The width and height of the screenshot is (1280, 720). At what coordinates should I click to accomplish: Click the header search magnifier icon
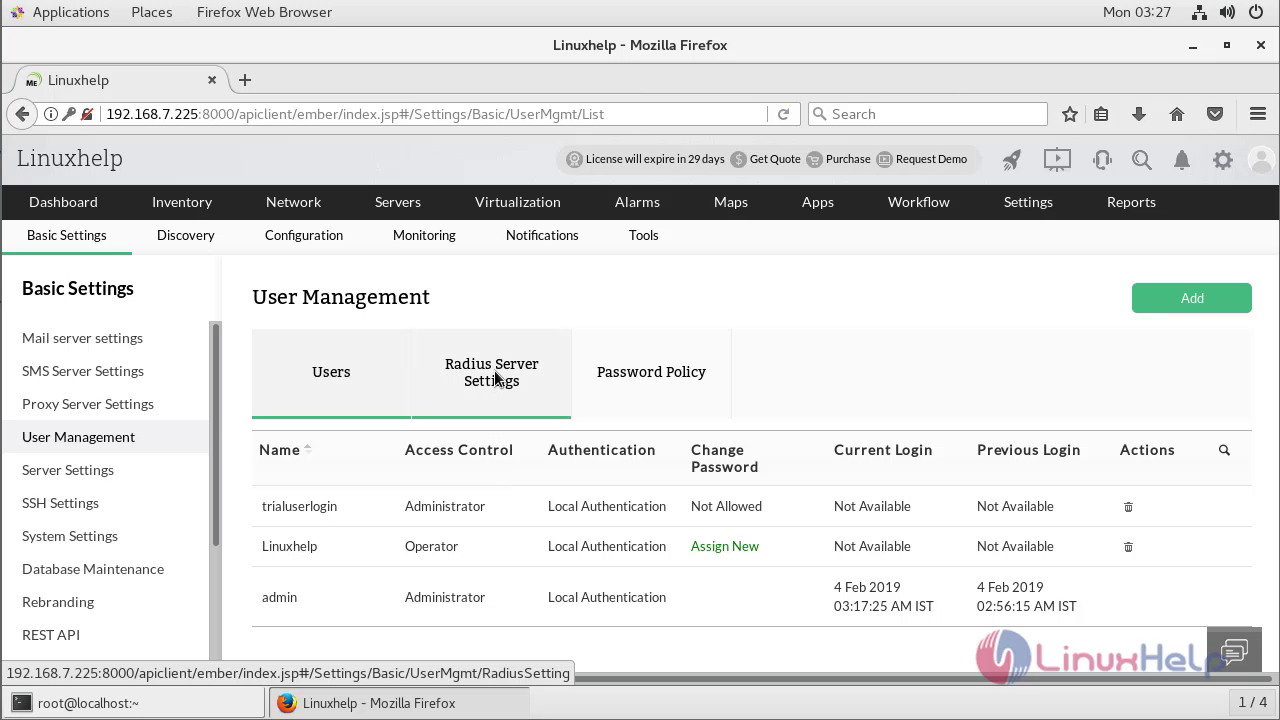[x=1141, y=159]
